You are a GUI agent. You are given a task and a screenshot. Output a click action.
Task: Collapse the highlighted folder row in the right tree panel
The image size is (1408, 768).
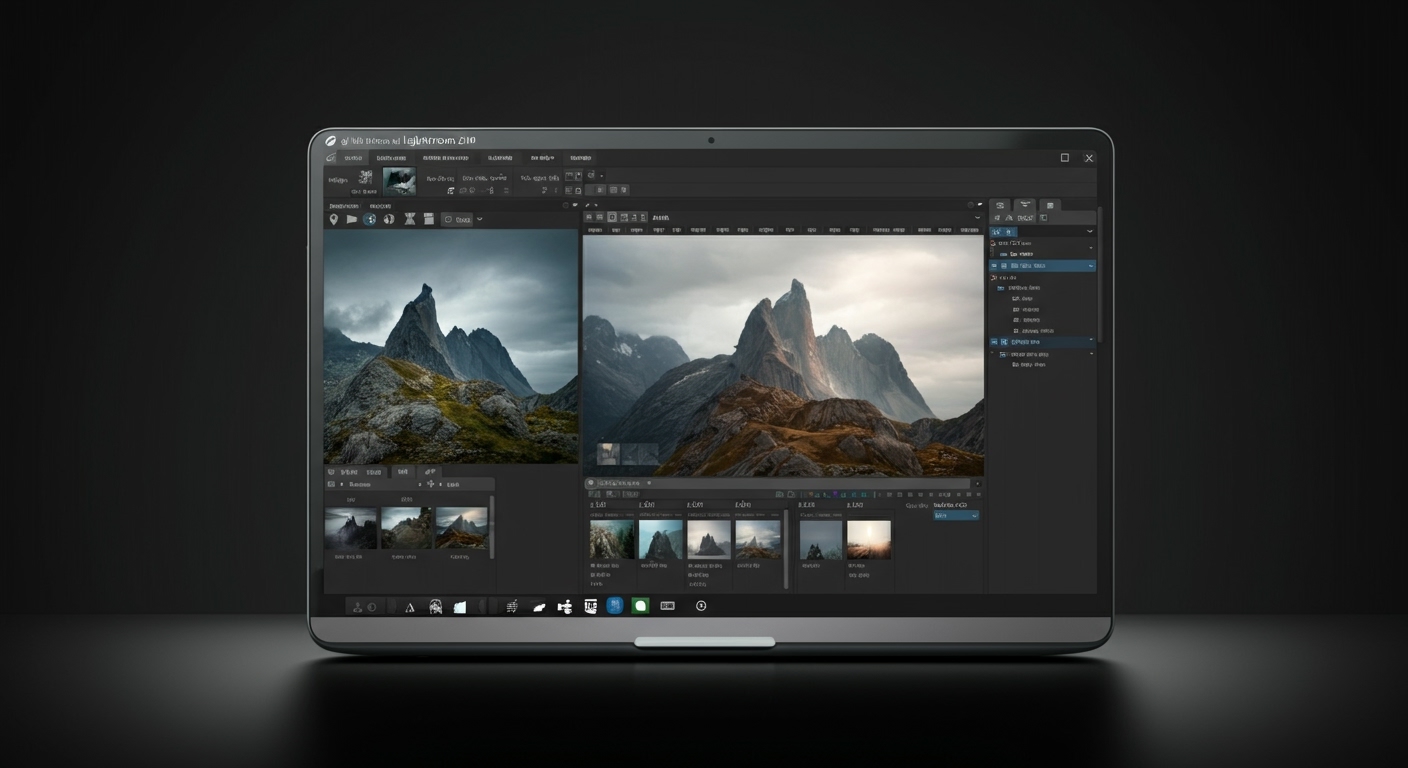click(x=1090, y=266)
